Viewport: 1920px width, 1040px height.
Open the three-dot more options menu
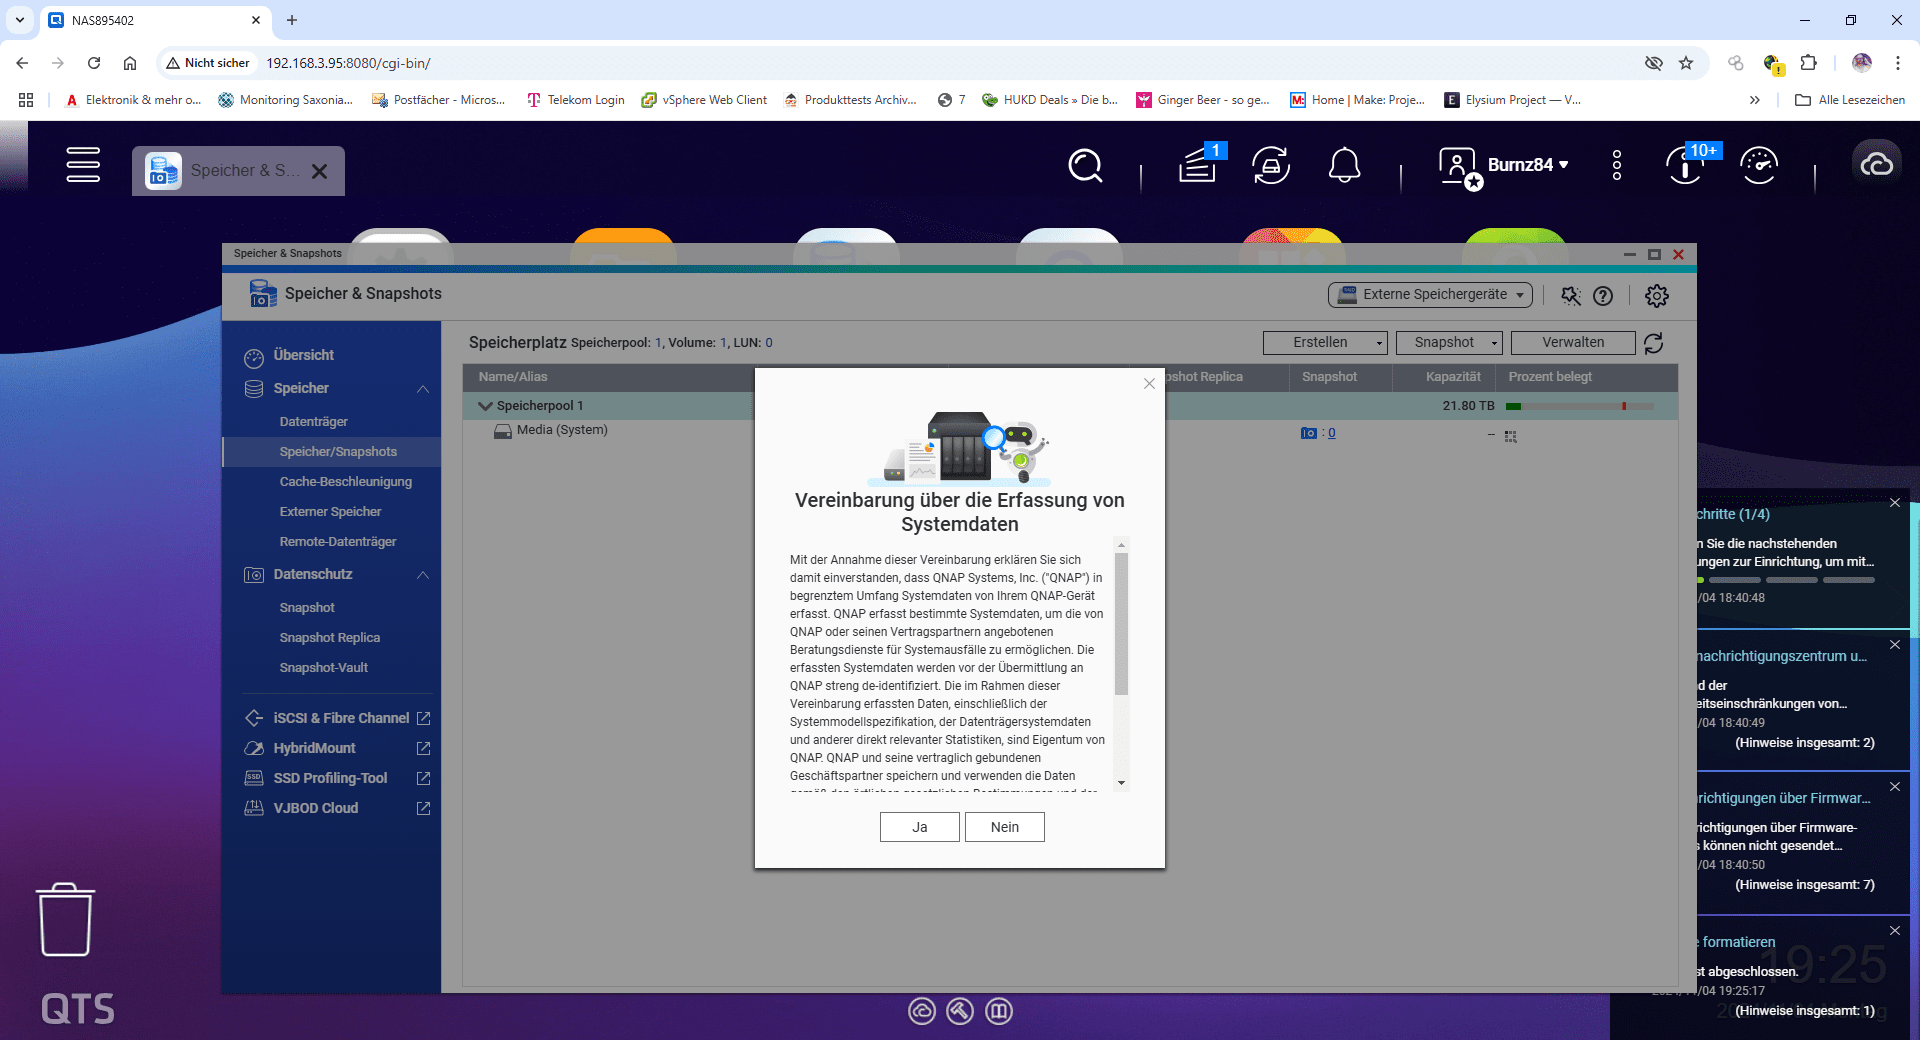1617,165
